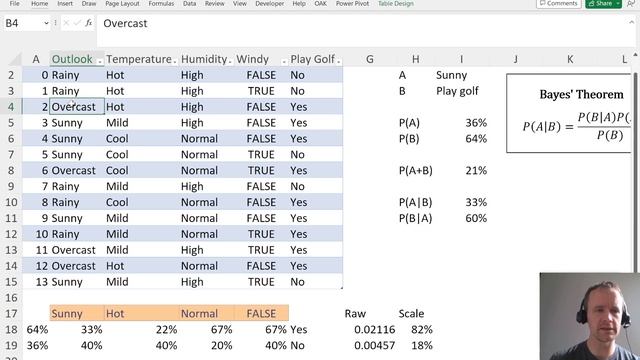The image size is (640, 360).
Task: Click the orange Sunny cell in row 17
Action: 77,313
